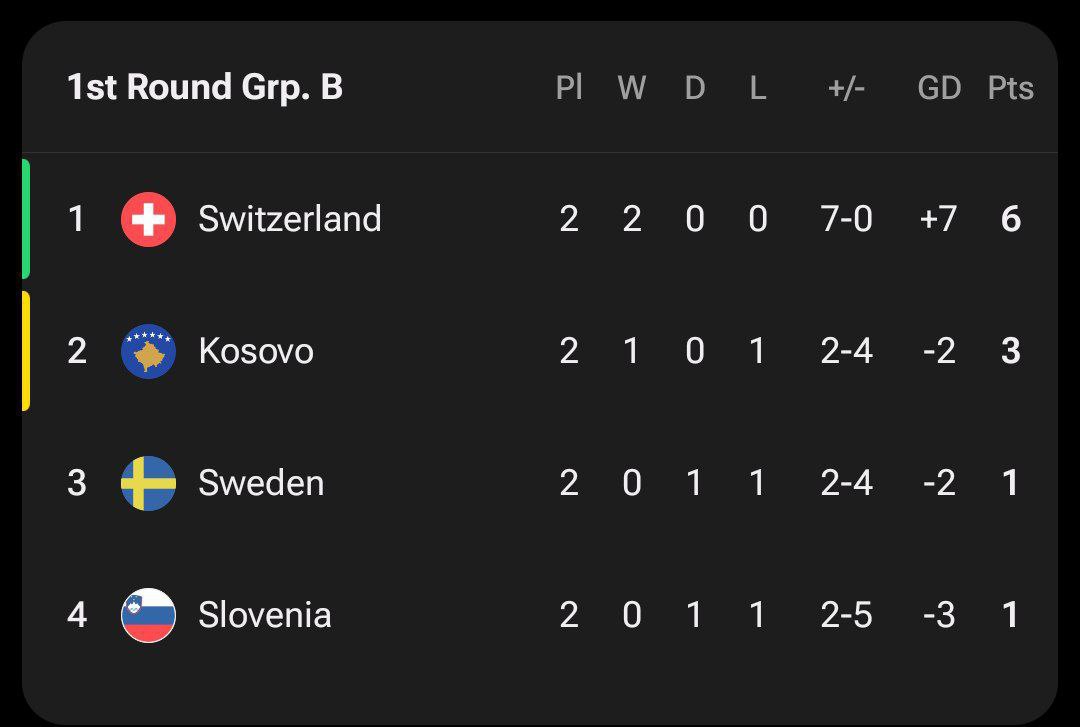This screenshot has width=1080, height=727.
Task: Click the Switzerland flag icon
Action: 148,219
